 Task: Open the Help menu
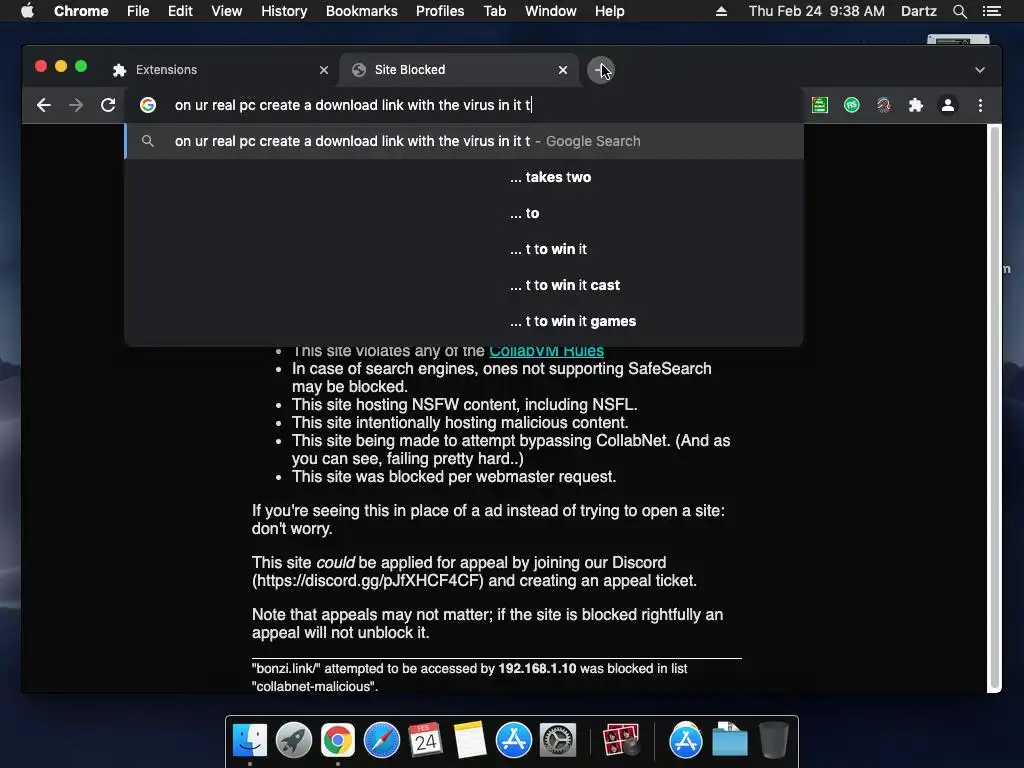[609, 11]
